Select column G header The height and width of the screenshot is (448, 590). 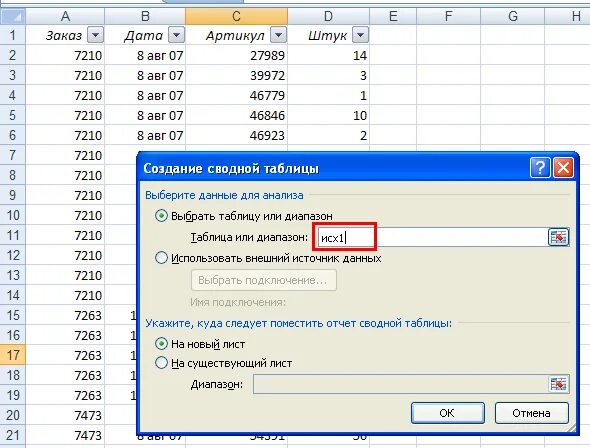512,17
